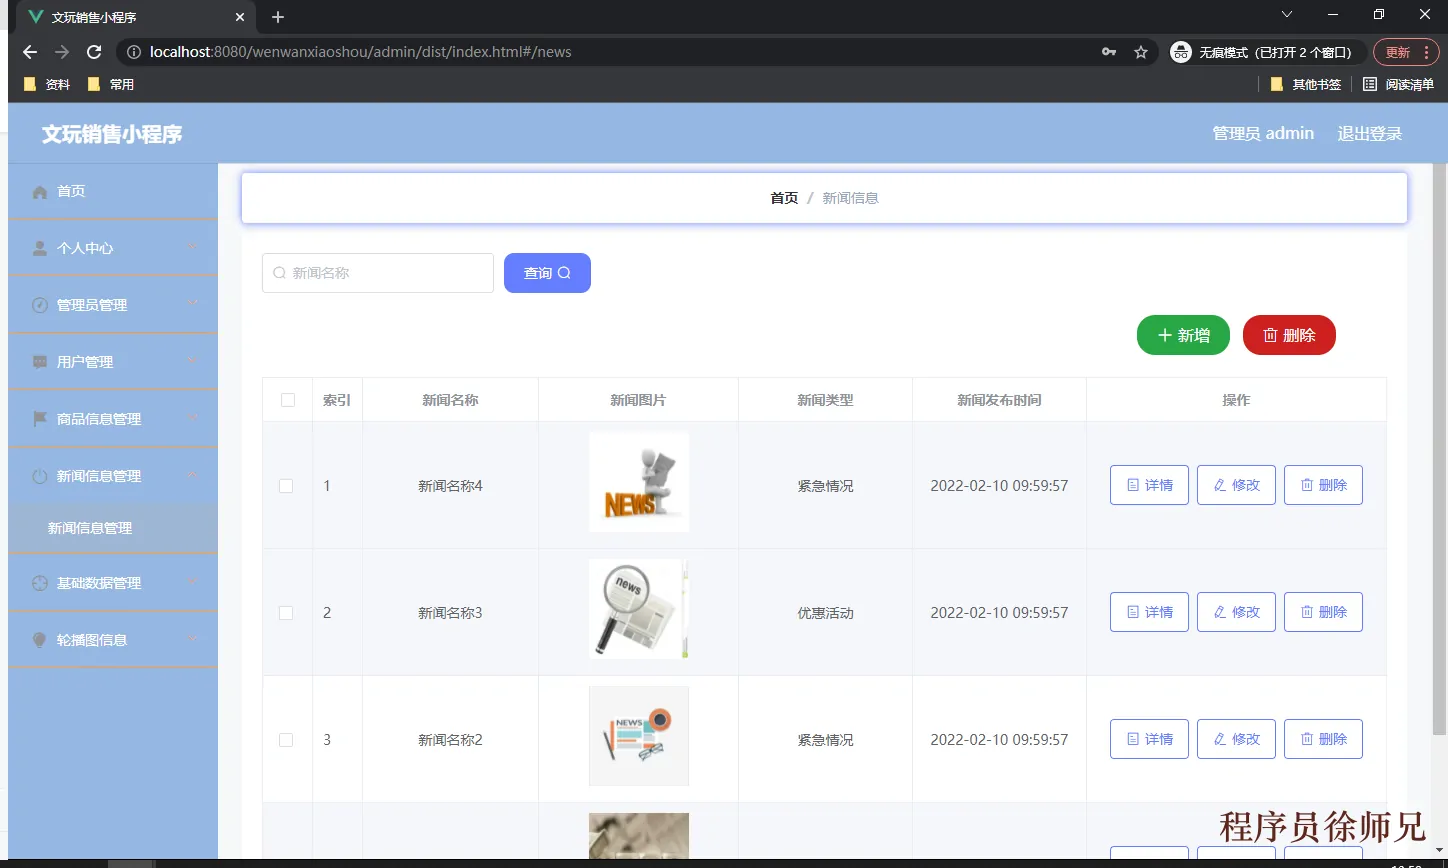The height and width of the screenshot is (868, 1448).
Task: Click the password key icon in address bar
Action: pyautogui.click(x=1109, y=52)
